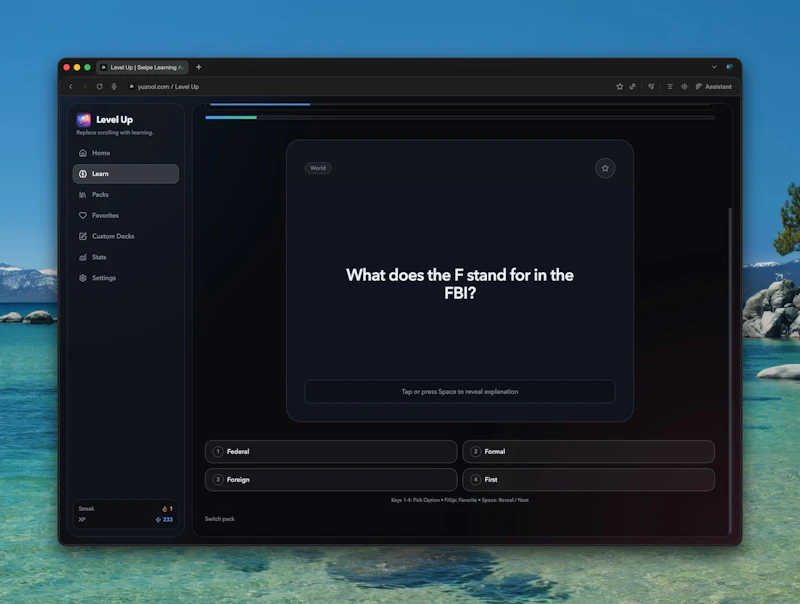This screenshot has width=800, height=604.
Task: Choose answer option 1 Federal
Action: click(x=331, y=451)
